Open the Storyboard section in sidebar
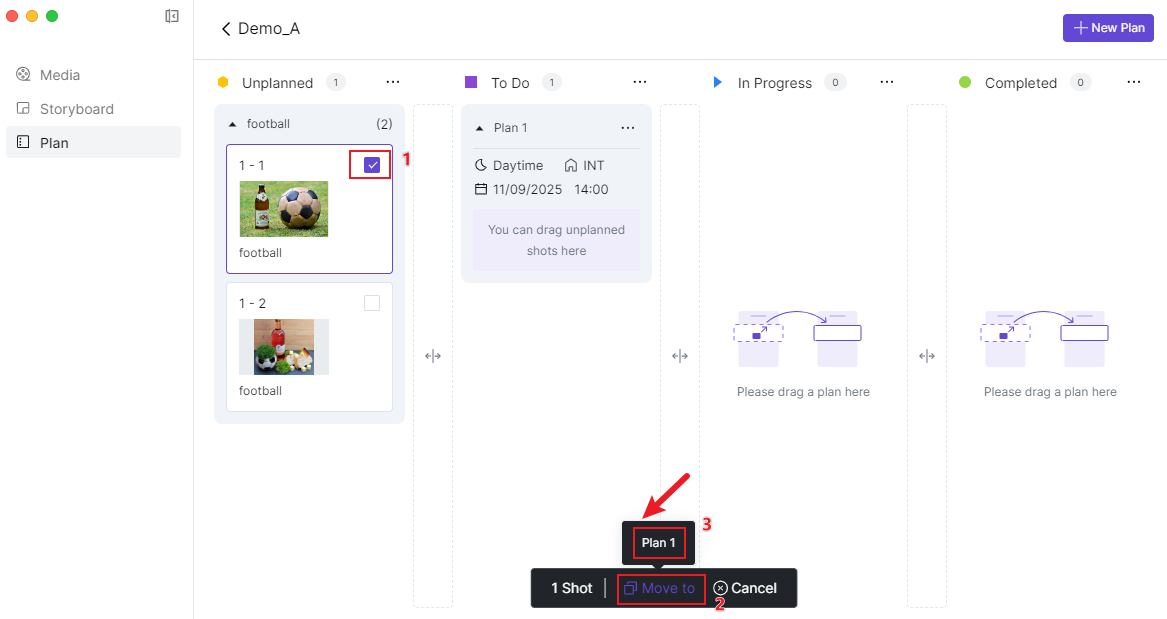 click(x=76, y=109)
